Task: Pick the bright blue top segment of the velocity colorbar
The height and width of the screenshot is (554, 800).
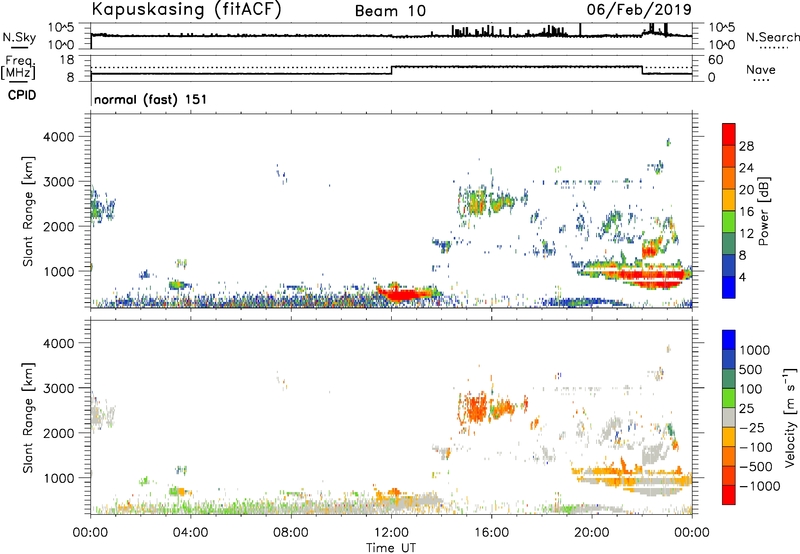Action: pyautogui.click(x=729, y=340)
